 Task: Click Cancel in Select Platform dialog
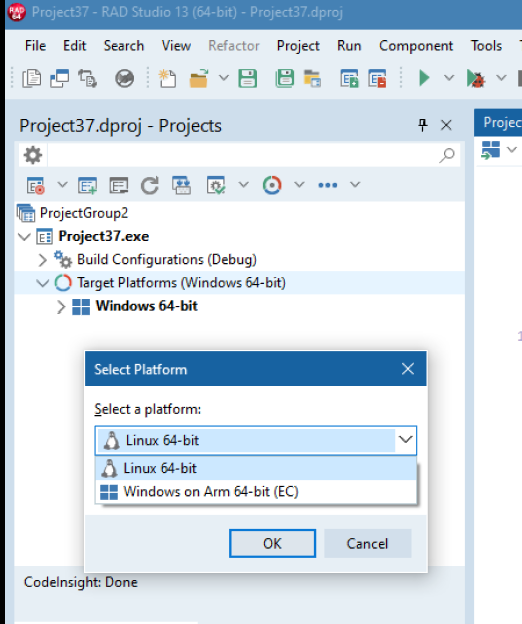(x=367, y=544)
